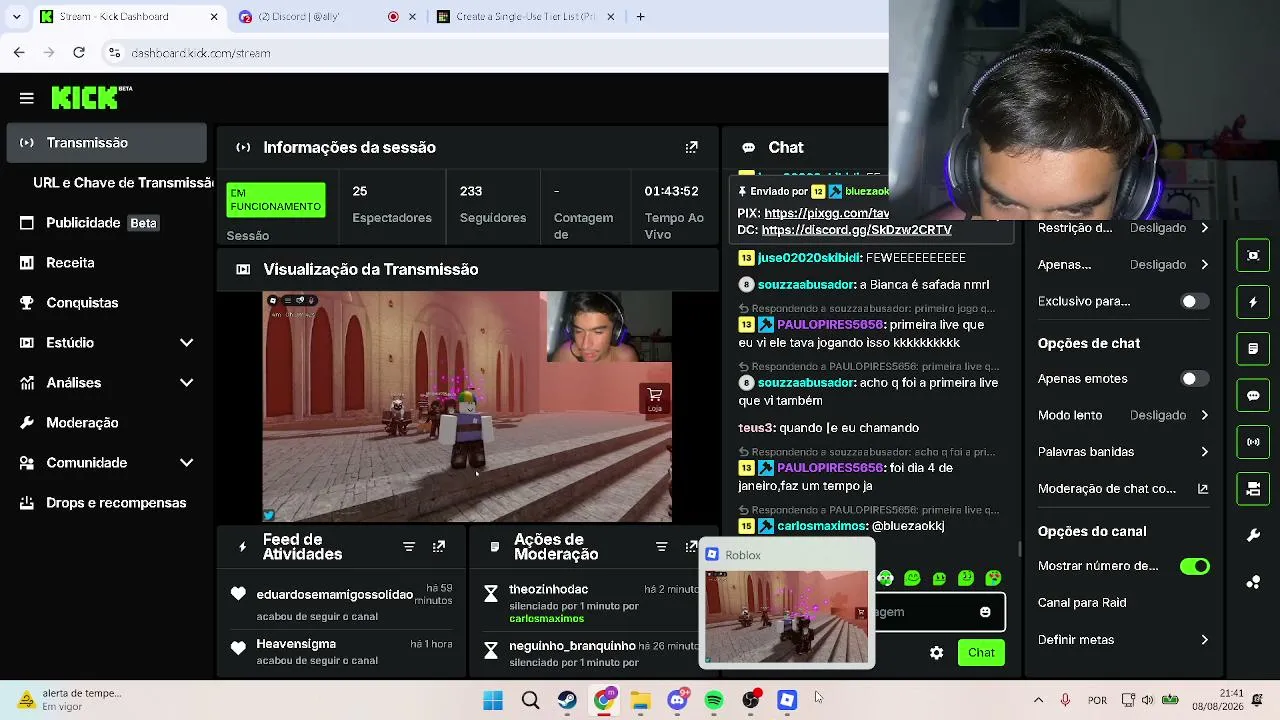Open the Kick hamburger menu
The width and height of the screenshot is (1280, 720).
pos(27,98)
